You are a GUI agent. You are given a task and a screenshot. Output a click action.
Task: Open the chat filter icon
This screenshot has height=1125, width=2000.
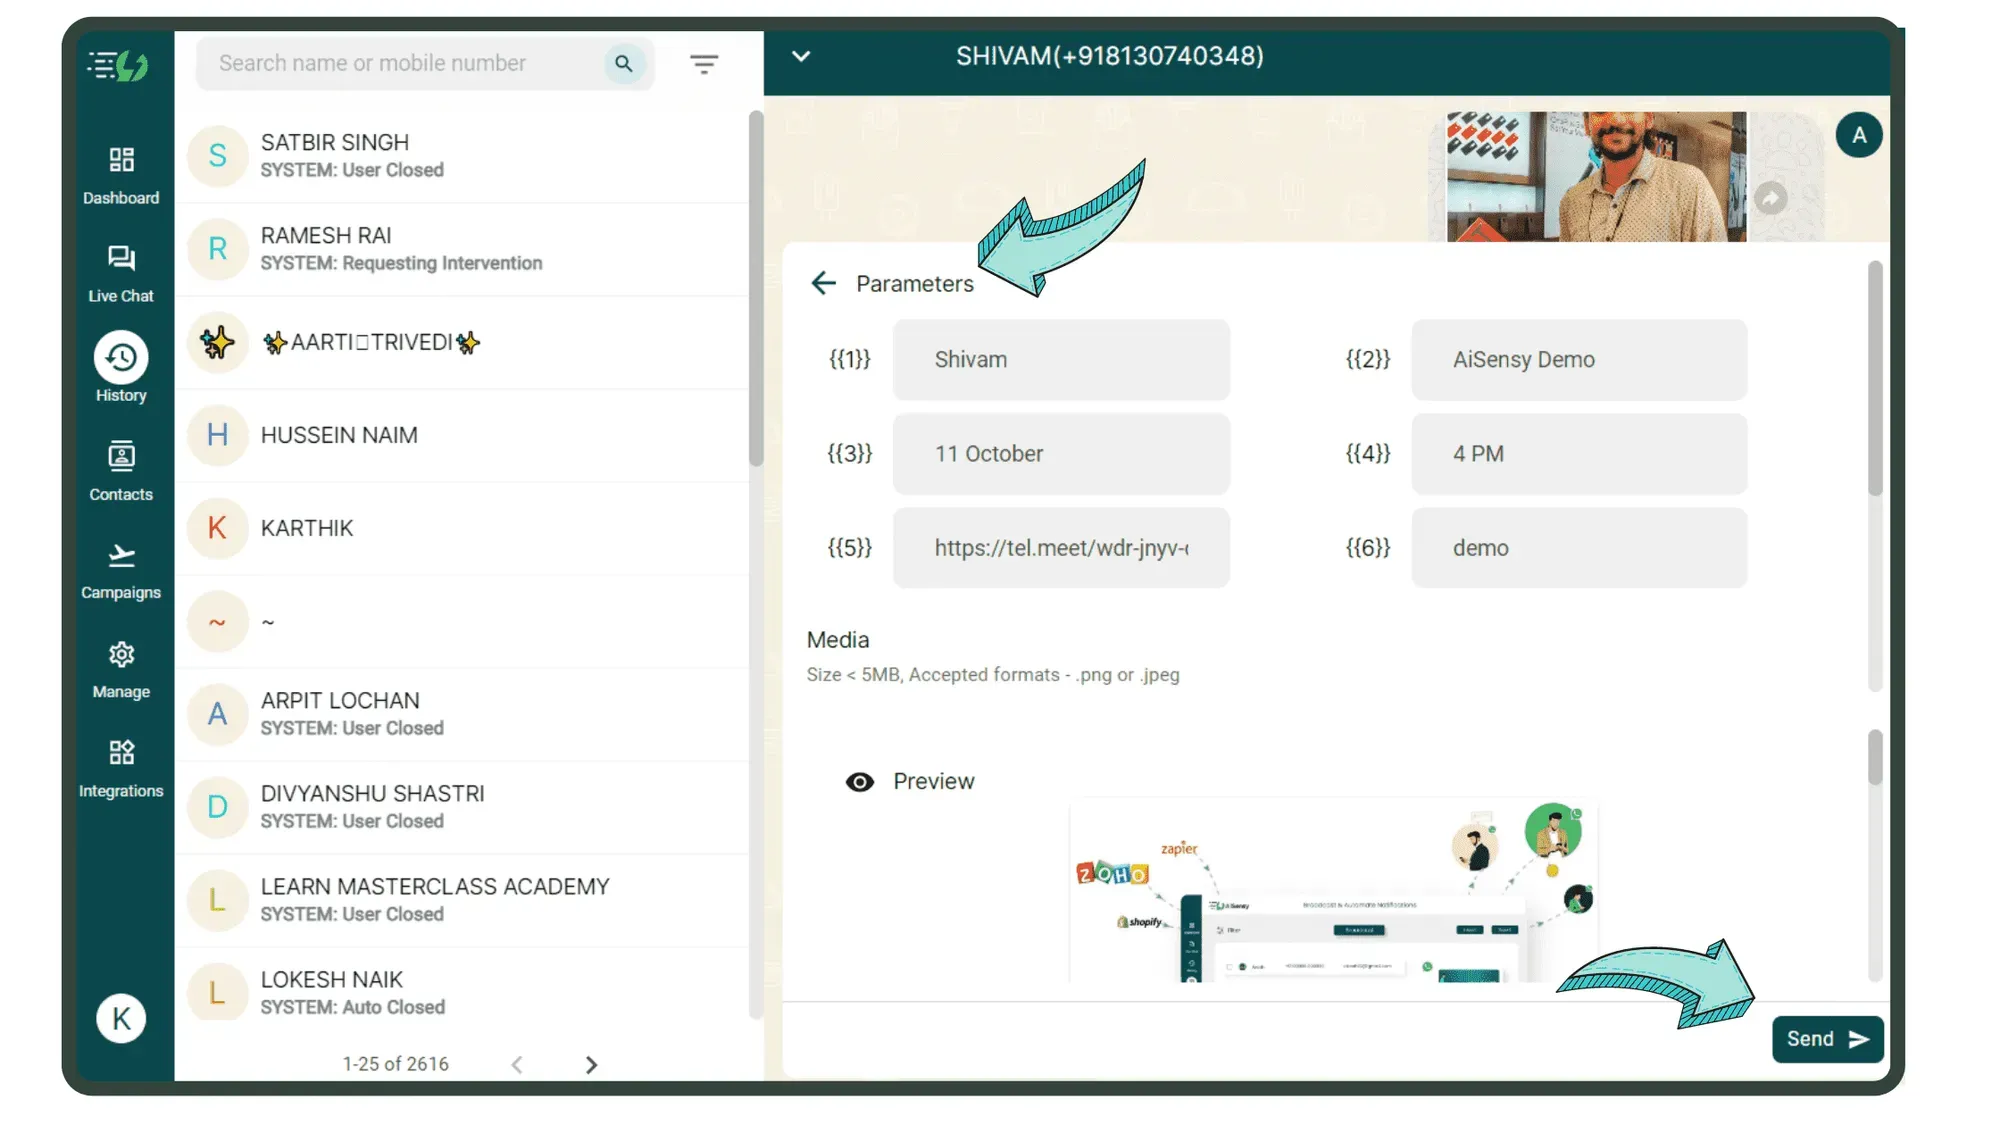[x=704, y=65]
